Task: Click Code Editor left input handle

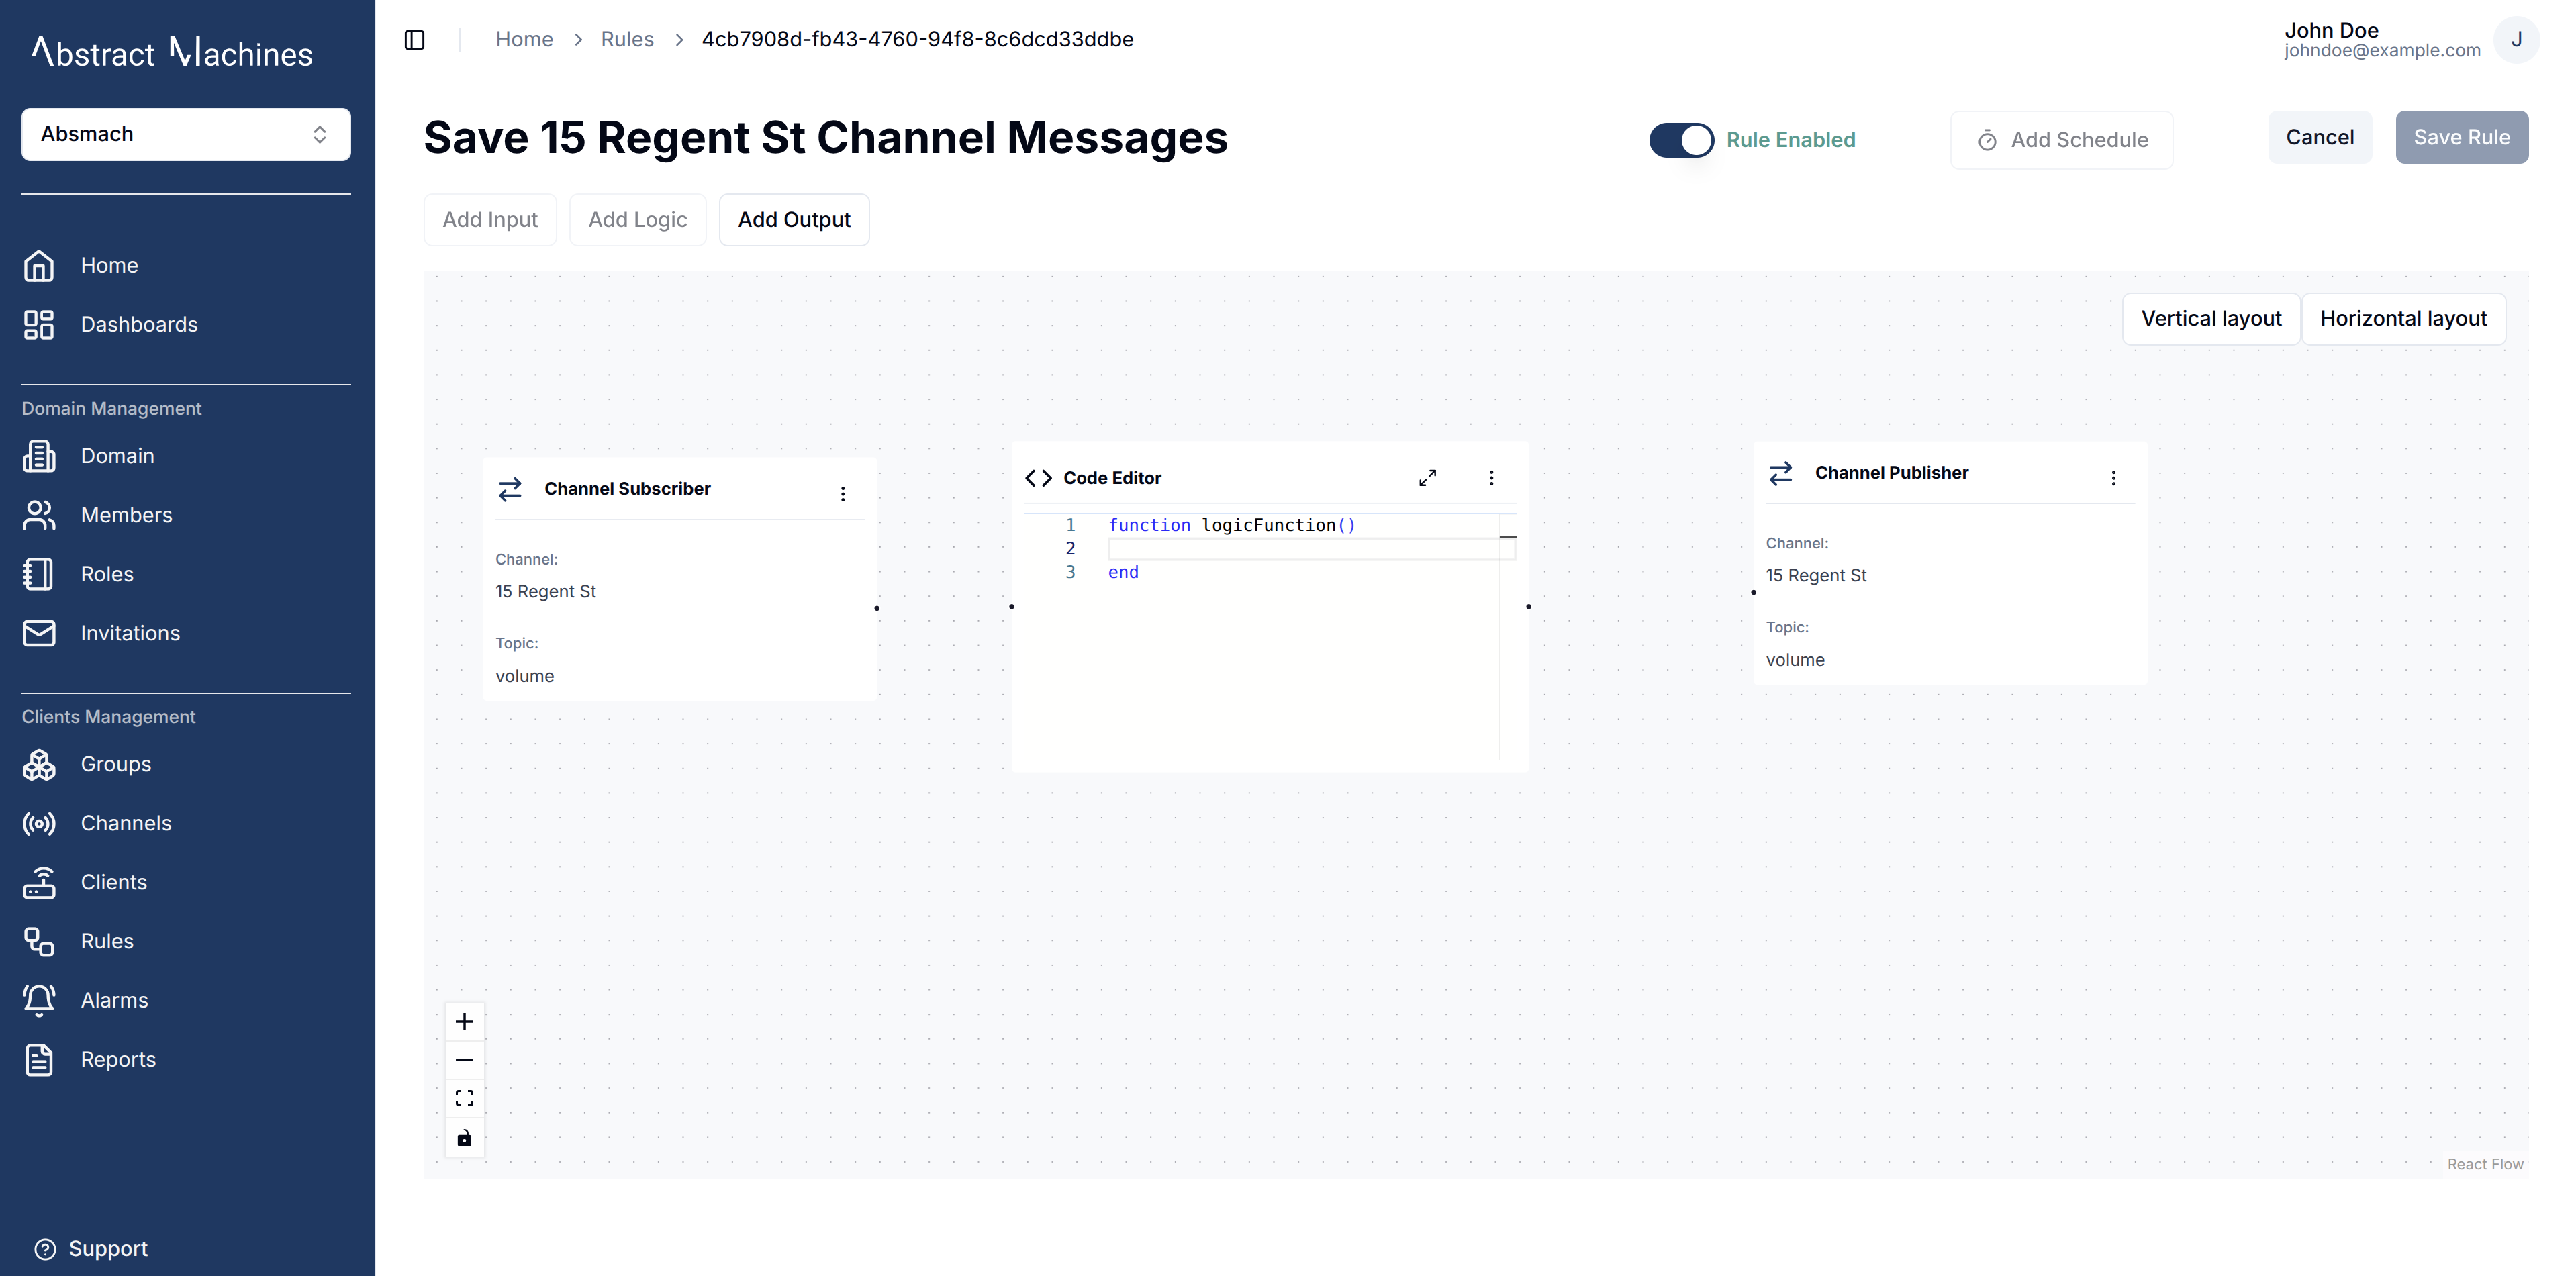Action: [1011, 606]
